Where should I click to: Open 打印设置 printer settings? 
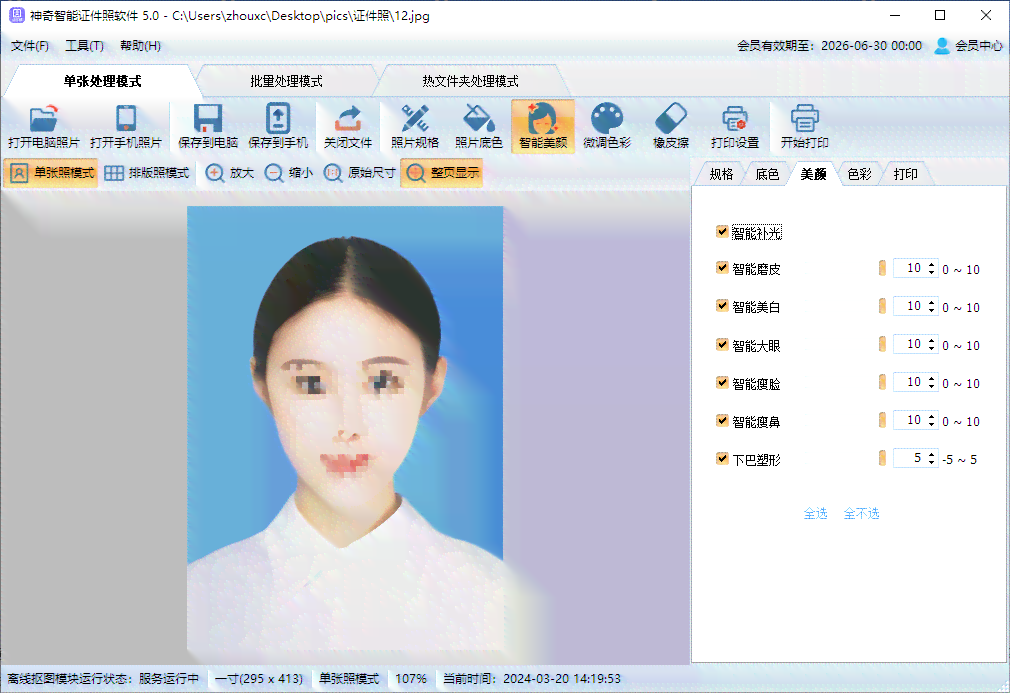point(735,126)
